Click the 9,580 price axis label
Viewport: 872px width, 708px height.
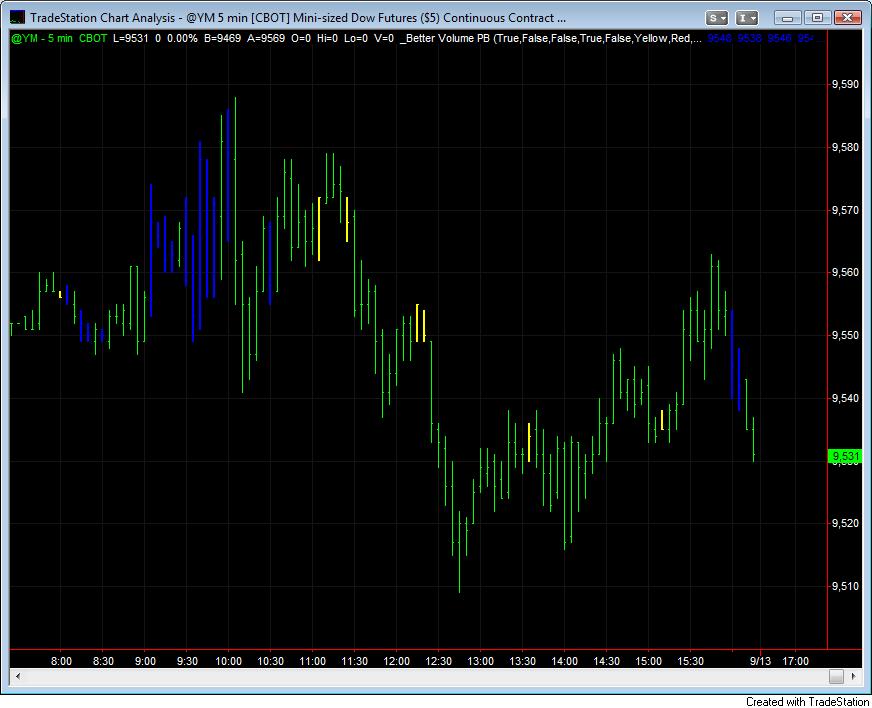[845, 147]
